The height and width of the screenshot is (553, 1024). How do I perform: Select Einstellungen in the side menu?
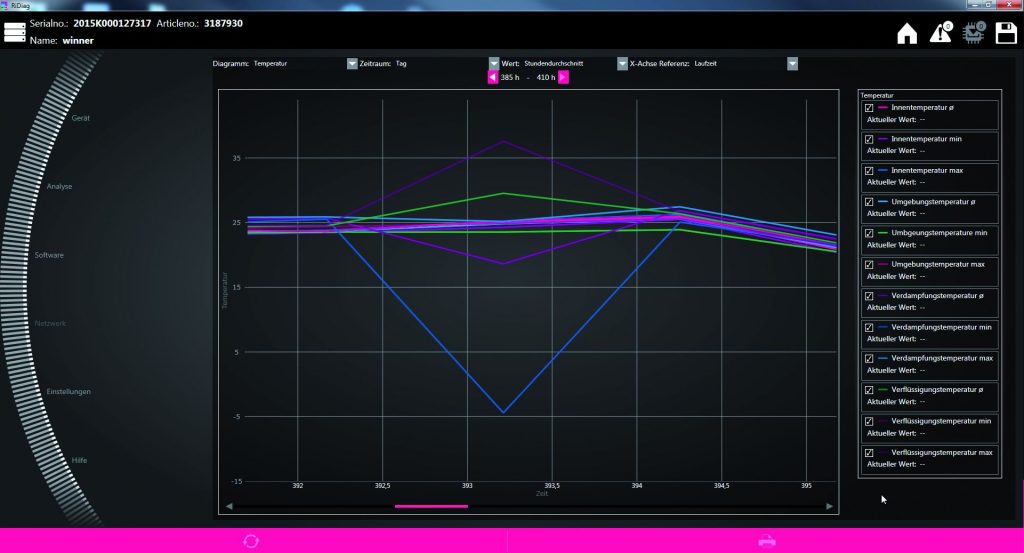point(68,391)
